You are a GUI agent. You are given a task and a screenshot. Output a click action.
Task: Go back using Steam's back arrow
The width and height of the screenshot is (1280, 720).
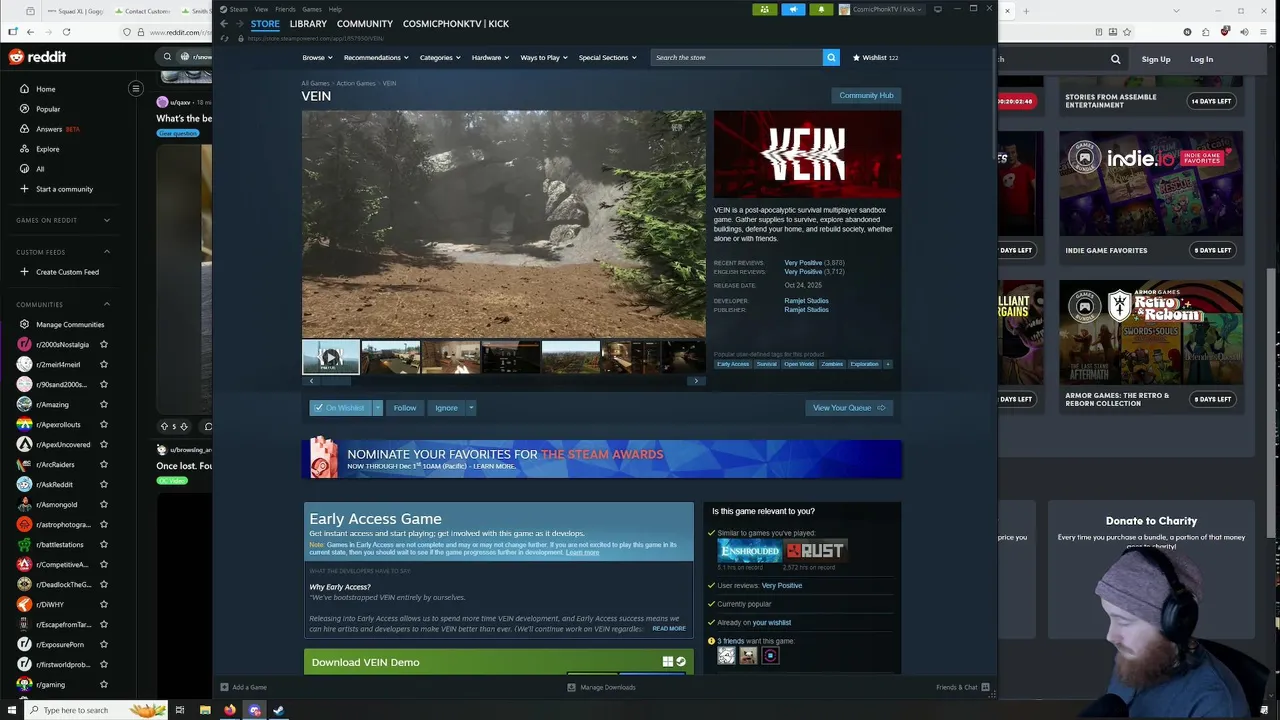tap(224, 24)
